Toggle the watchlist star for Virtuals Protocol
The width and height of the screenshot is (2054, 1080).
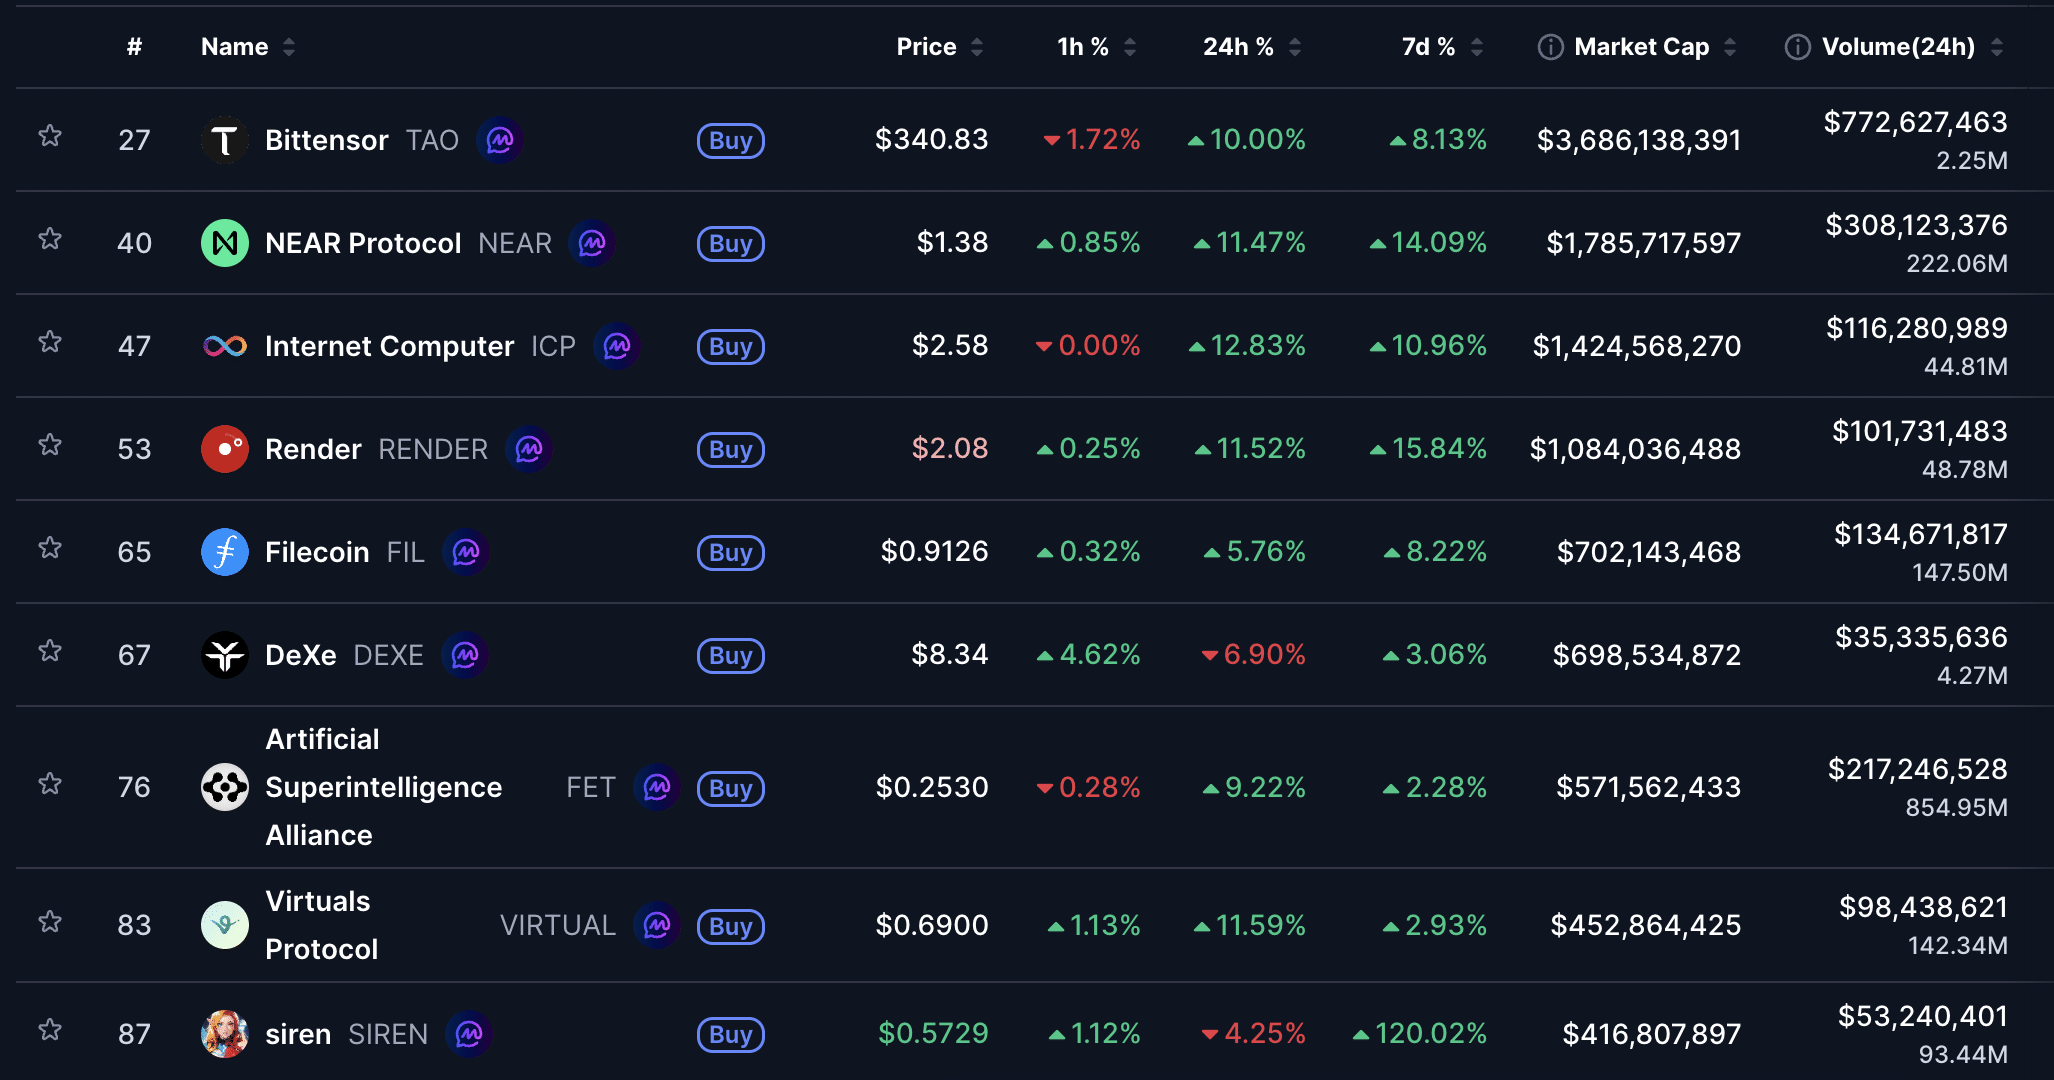click(x=50, y=923)
